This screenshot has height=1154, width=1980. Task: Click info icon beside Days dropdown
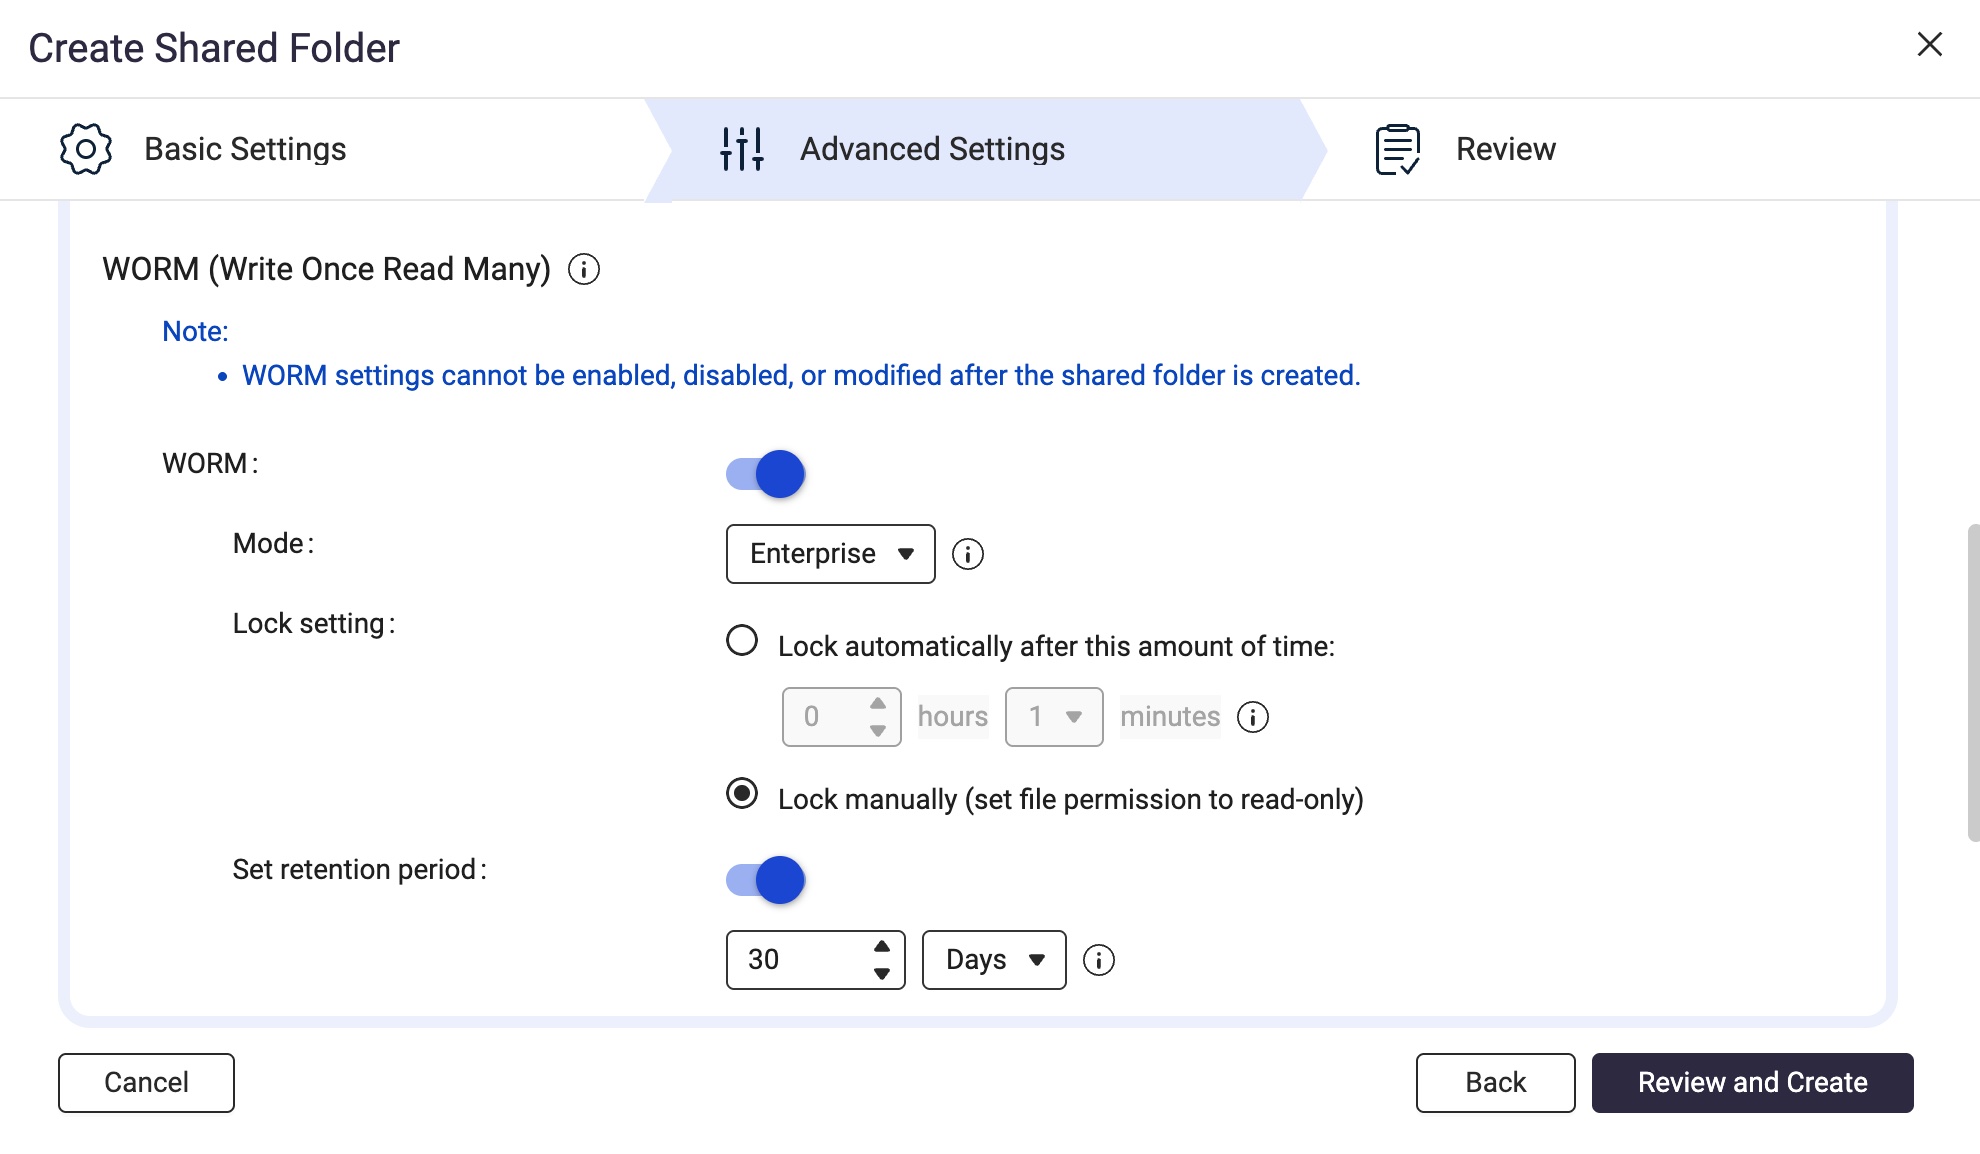tap(1098, 960)
